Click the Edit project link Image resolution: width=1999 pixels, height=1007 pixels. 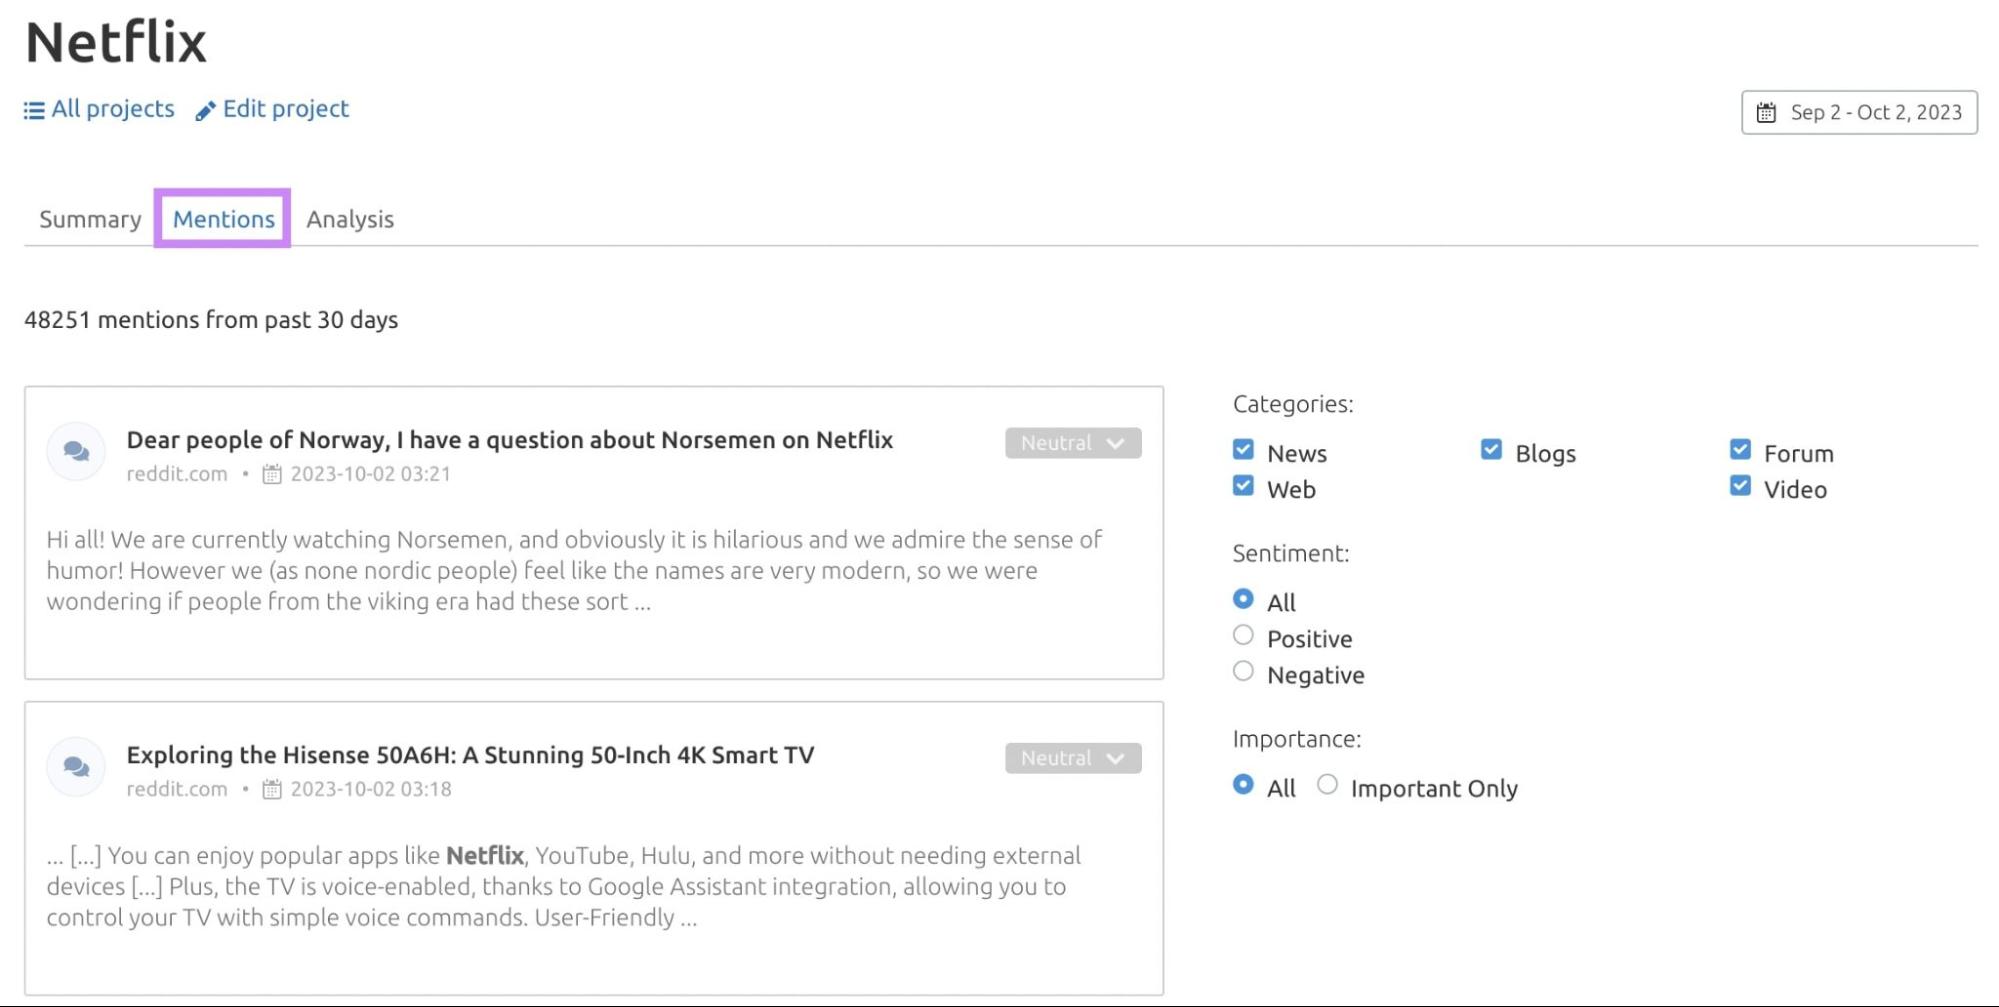click(x=285, y=109)
